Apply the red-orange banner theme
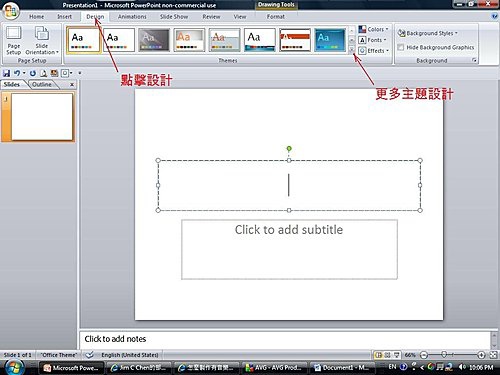This screenshot has height=375, width=500. point(295,40)
